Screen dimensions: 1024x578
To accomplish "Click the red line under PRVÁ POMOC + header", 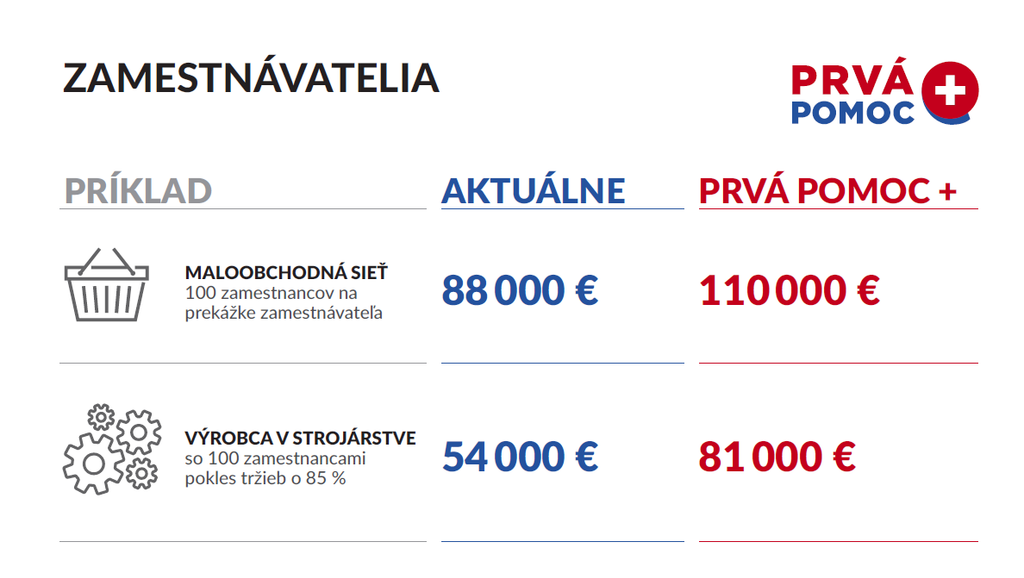I will point(838,209).
